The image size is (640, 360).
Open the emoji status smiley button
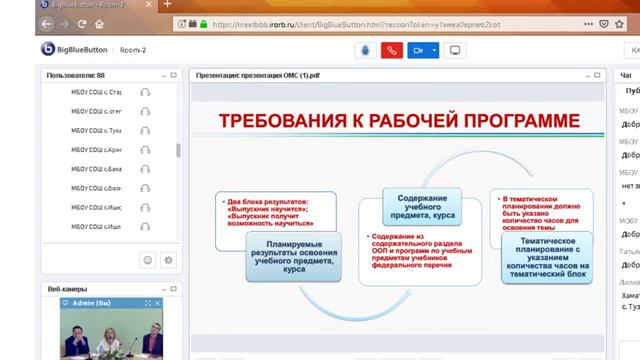click(x=148, y=260)
